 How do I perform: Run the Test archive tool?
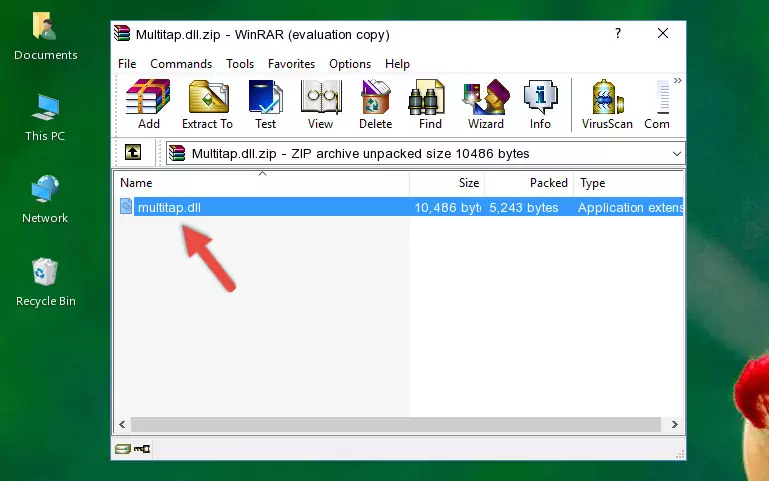pyautogui.click(x=265, y=104)
